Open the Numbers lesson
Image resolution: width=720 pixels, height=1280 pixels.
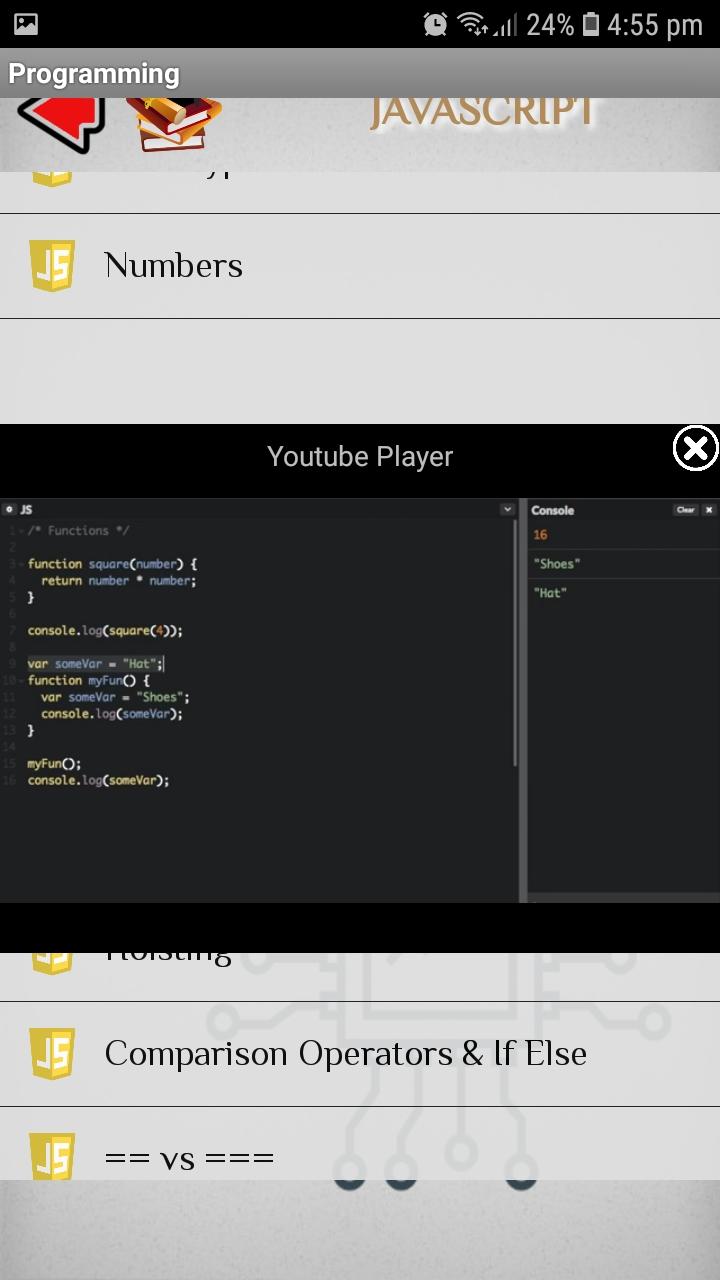click(x=360, y=266)
